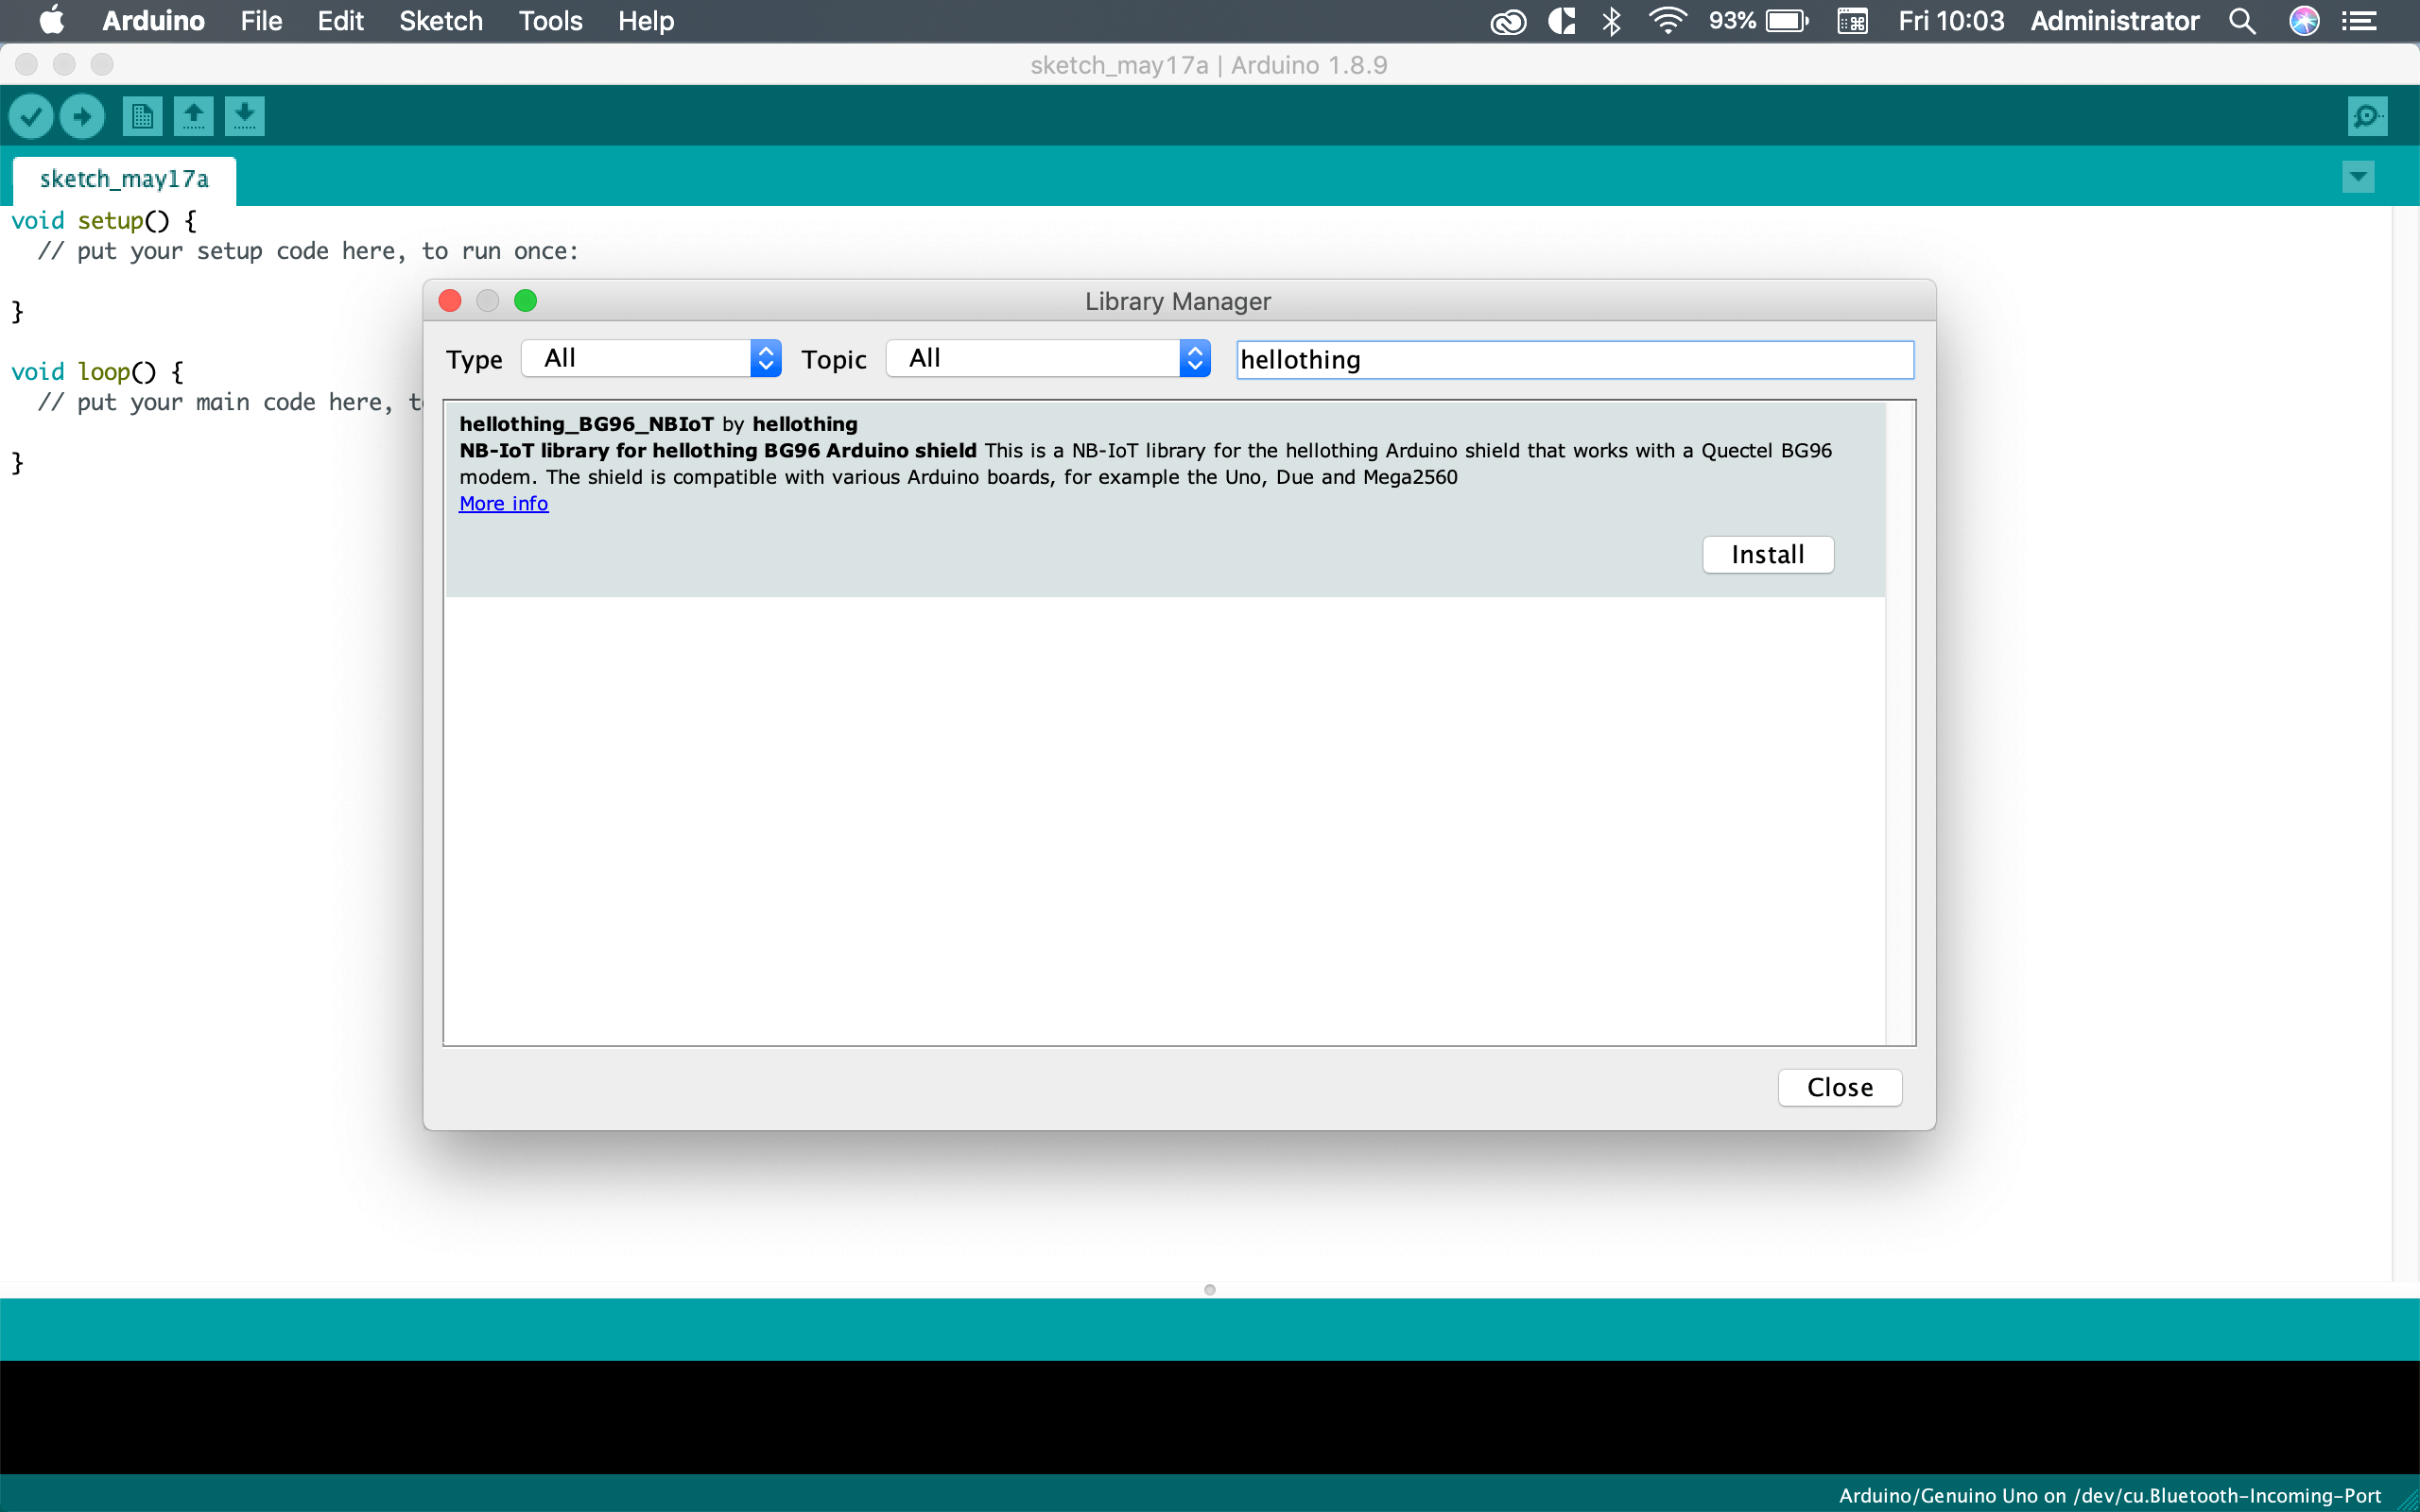Save the sketch with the down-arrow icon
This screenshot has width=2420, height=1512.
point(244,116)
